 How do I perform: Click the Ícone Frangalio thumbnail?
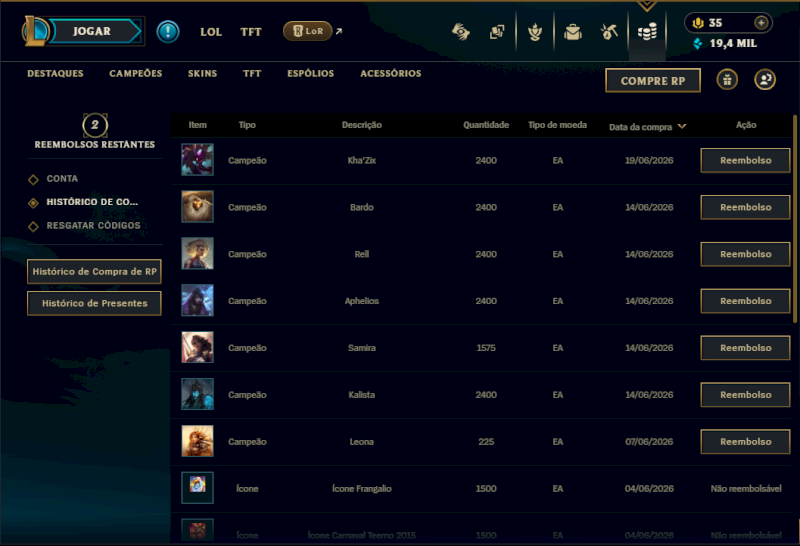[197, 488]
